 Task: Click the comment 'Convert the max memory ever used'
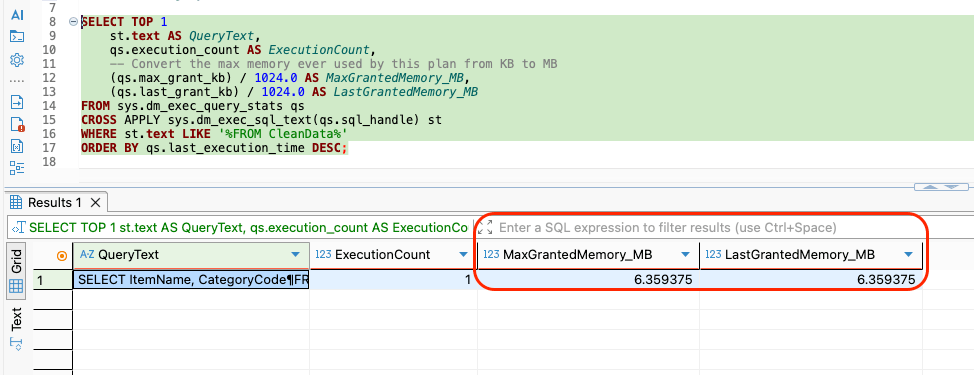point(334,64)
